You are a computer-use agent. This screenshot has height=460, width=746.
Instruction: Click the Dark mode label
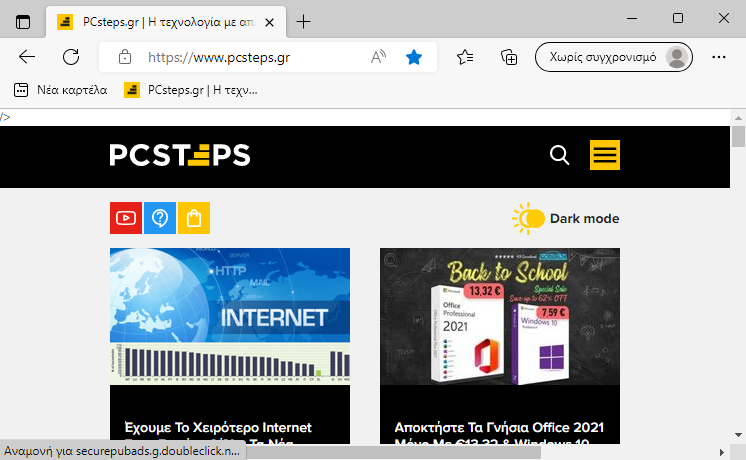[585, 218]
